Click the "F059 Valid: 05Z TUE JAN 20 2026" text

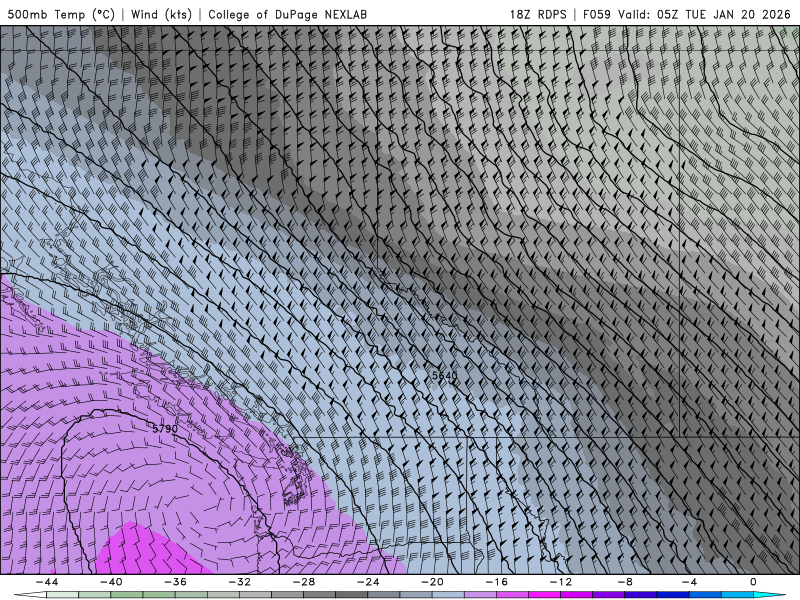(x=686, y=14)
